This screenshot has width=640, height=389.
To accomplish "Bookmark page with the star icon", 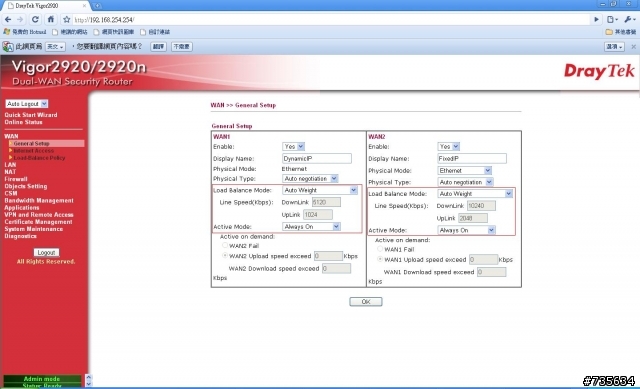I will [67, 19].
